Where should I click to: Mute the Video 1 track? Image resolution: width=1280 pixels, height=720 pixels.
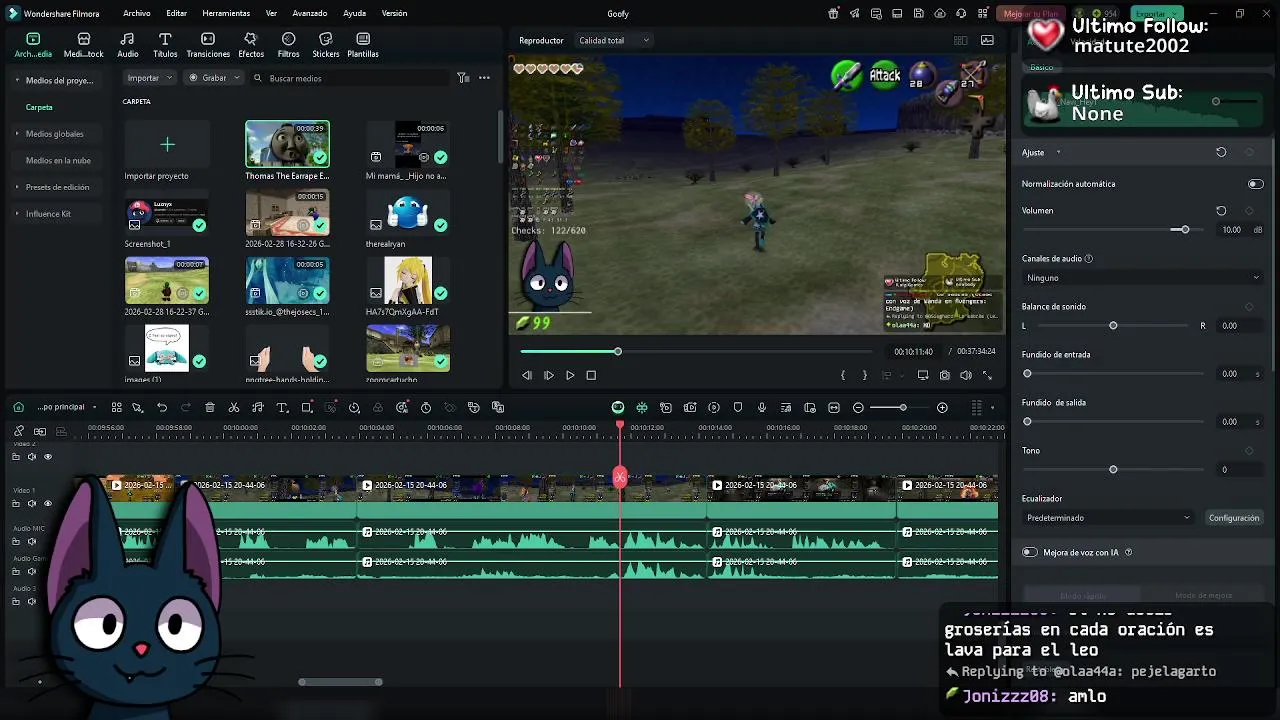[x=31, y=504]
